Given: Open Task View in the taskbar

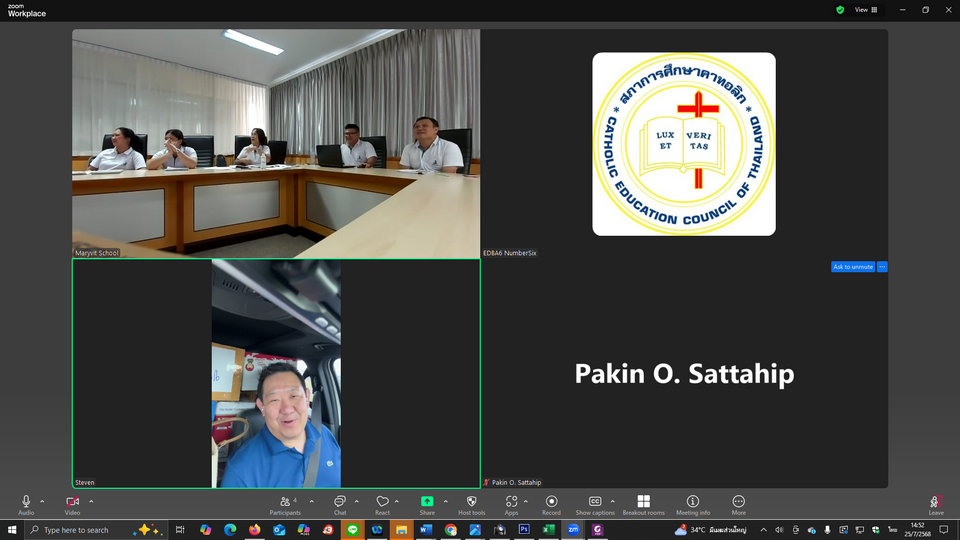Looking at the screenshot, I should 180,530.
